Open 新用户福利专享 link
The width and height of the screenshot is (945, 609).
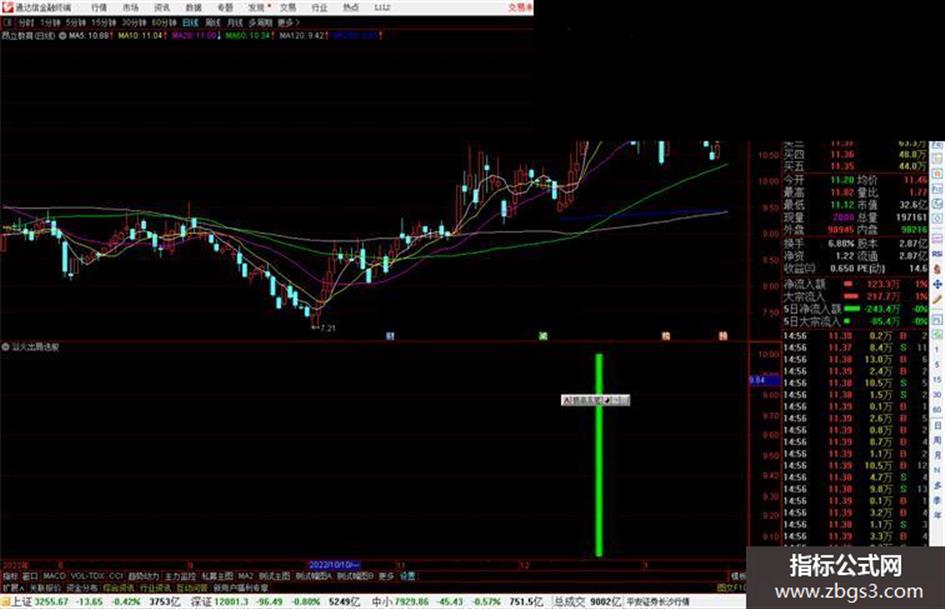click(x=241, y=587)
